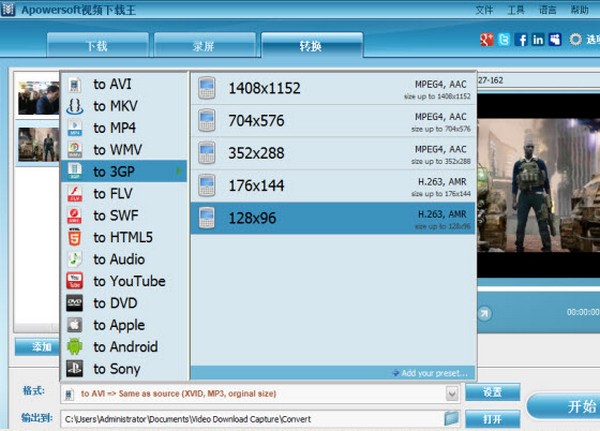Select the to HTML5 format option

click(122, 237)
